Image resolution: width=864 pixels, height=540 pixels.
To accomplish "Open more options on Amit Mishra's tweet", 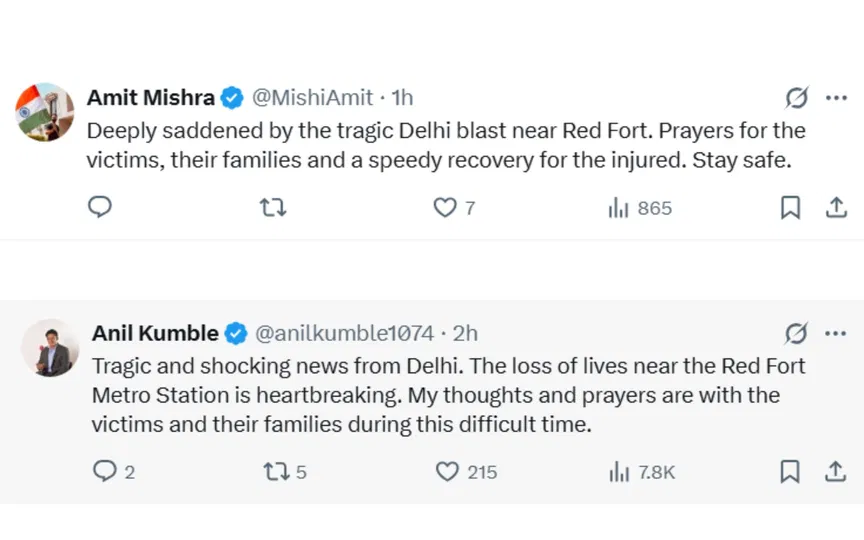I will point(835,97).
